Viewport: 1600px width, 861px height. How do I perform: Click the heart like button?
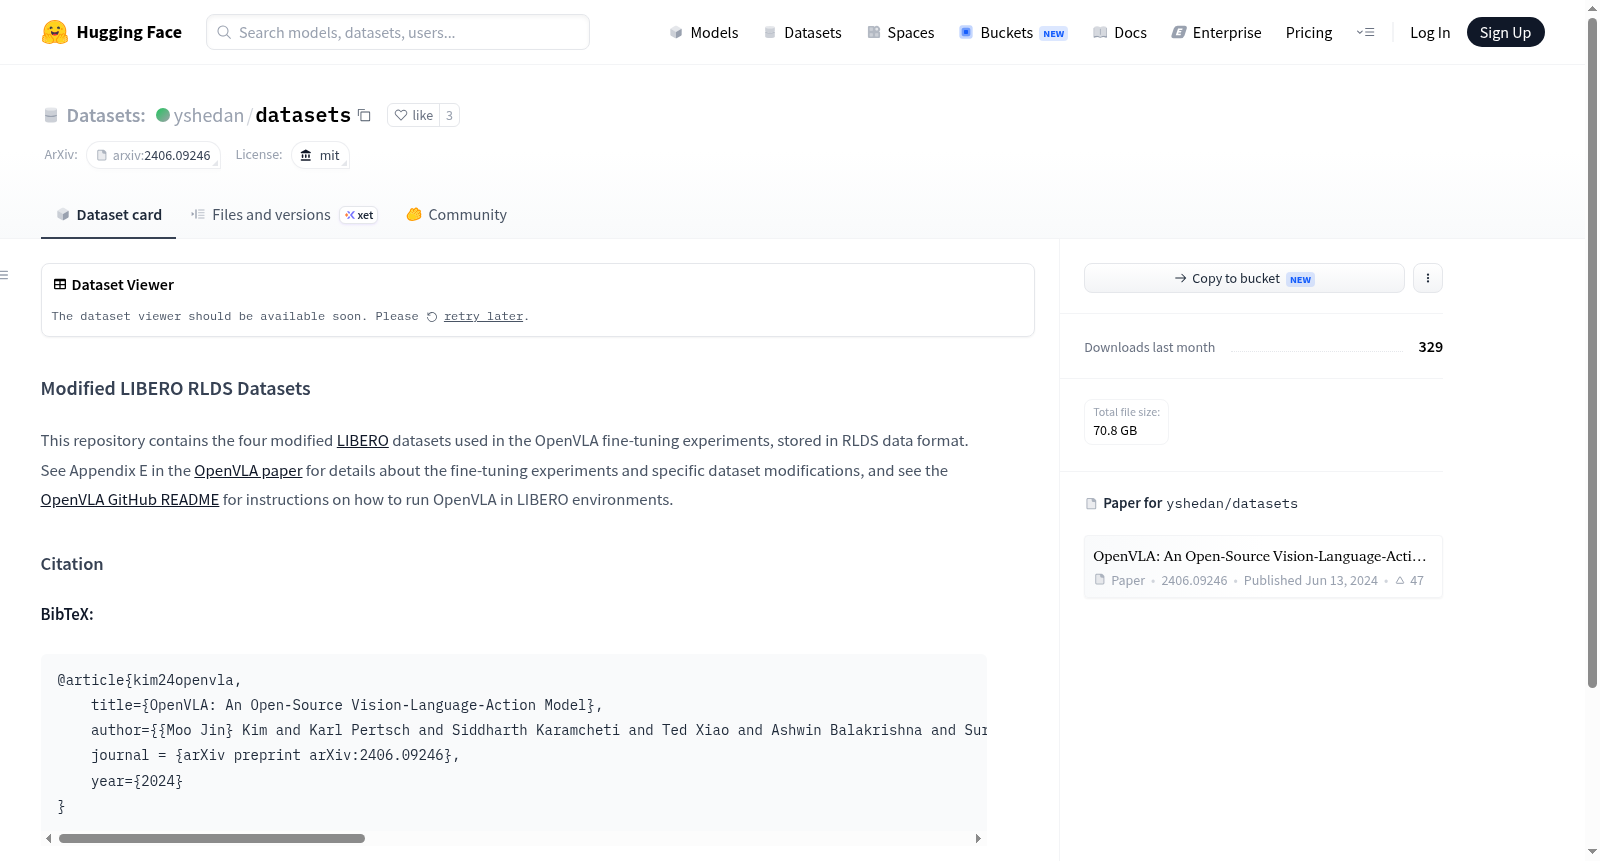[x=414, y=115]
